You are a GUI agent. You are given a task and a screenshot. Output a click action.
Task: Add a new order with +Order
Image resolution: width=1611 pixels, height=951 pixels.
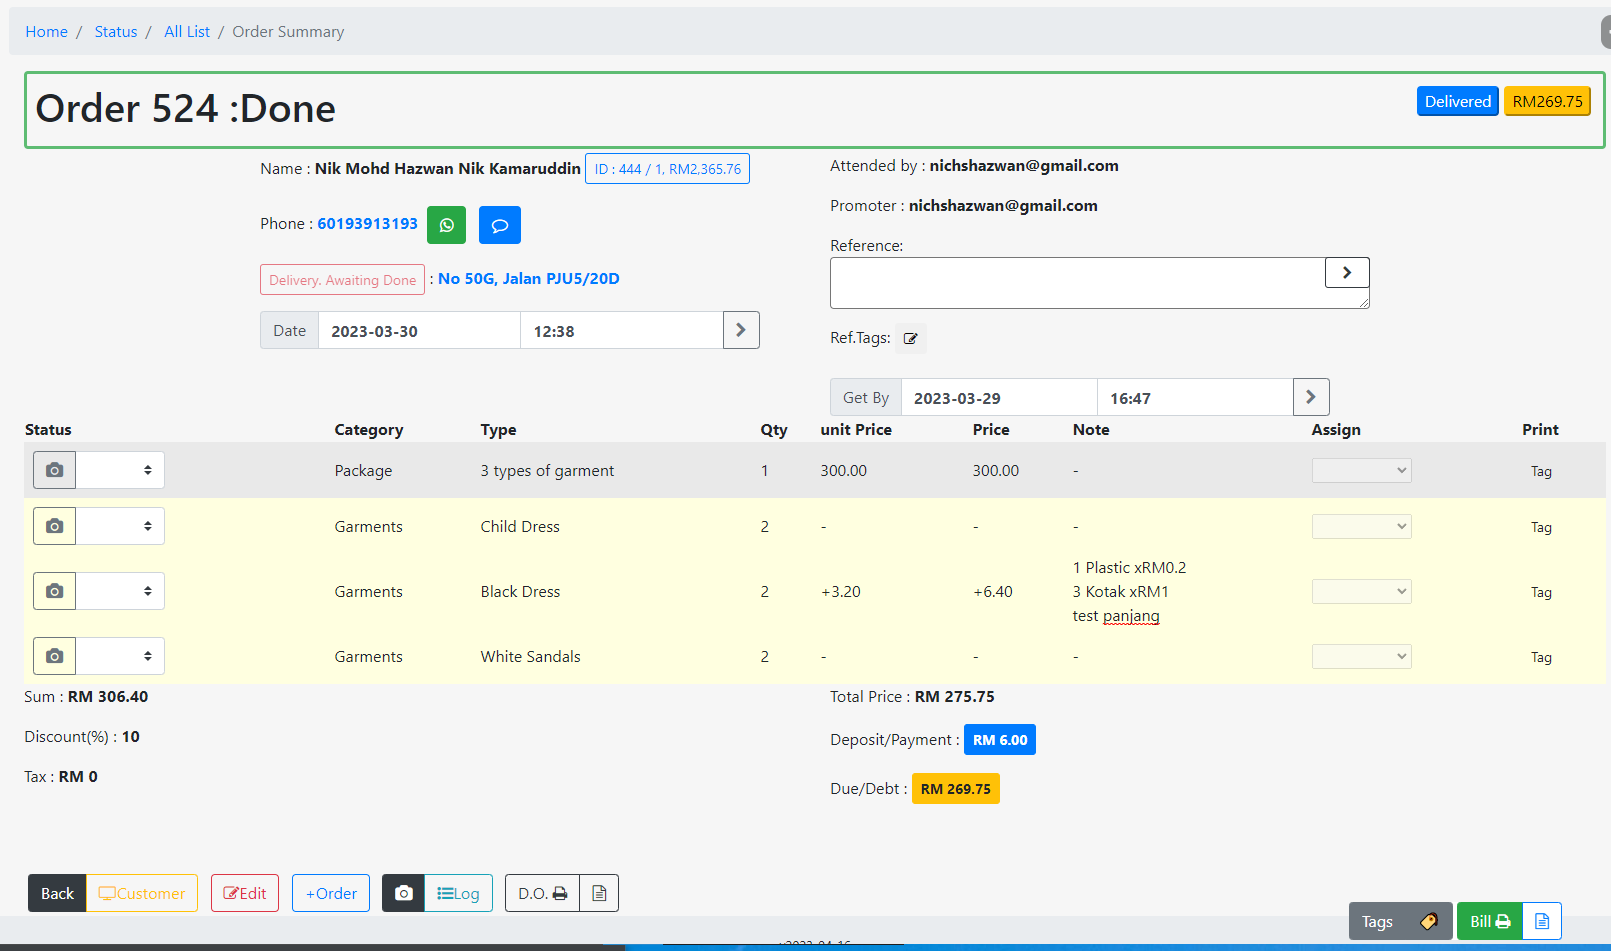point(331,893)
